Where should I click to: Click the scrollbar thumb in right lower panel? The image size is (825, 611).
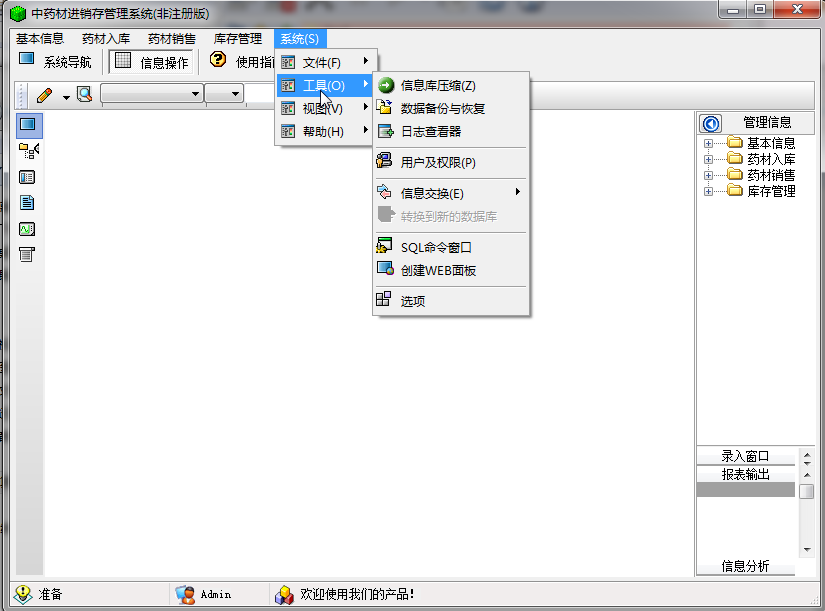[x=807, y=491]
